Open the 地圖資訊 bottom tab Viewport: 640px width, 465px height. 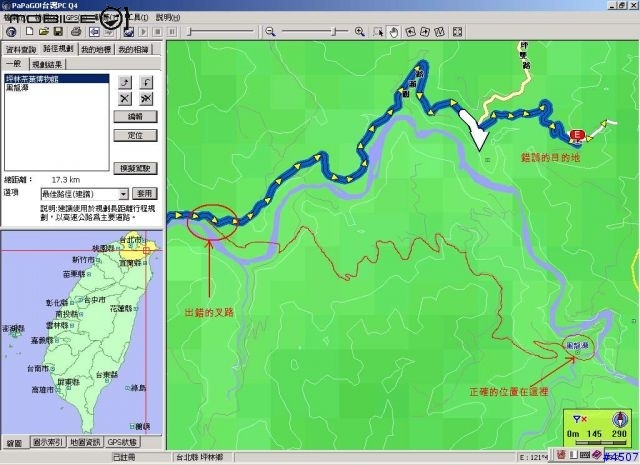point(85,442)
